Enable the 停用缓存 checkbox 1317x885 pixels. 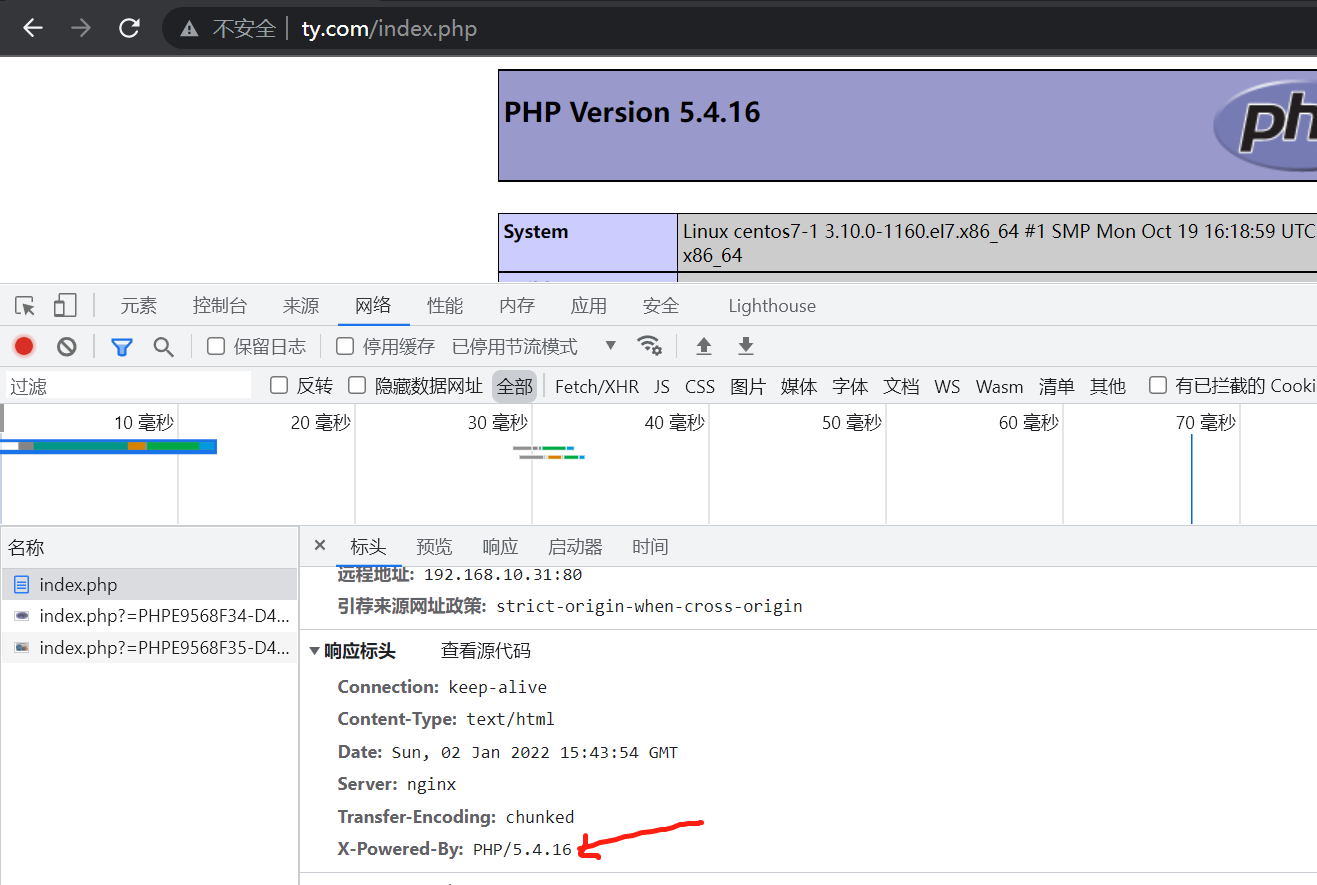(x=345, y=346)
